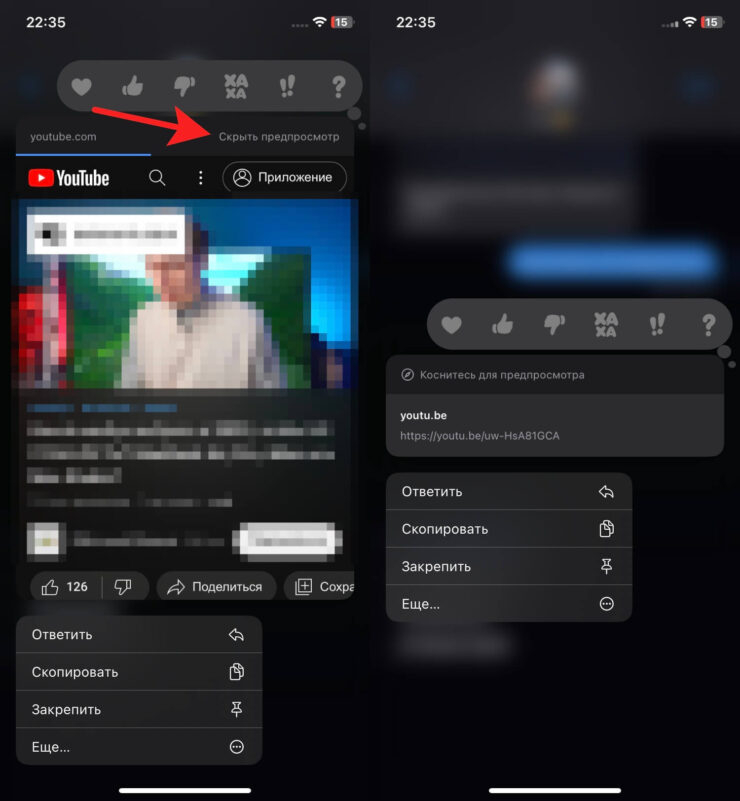Pick the question mark reaction above the youtu.be card
Image resolution: width=740 pixels, height=801 pixels.
(x=709, y=324)
